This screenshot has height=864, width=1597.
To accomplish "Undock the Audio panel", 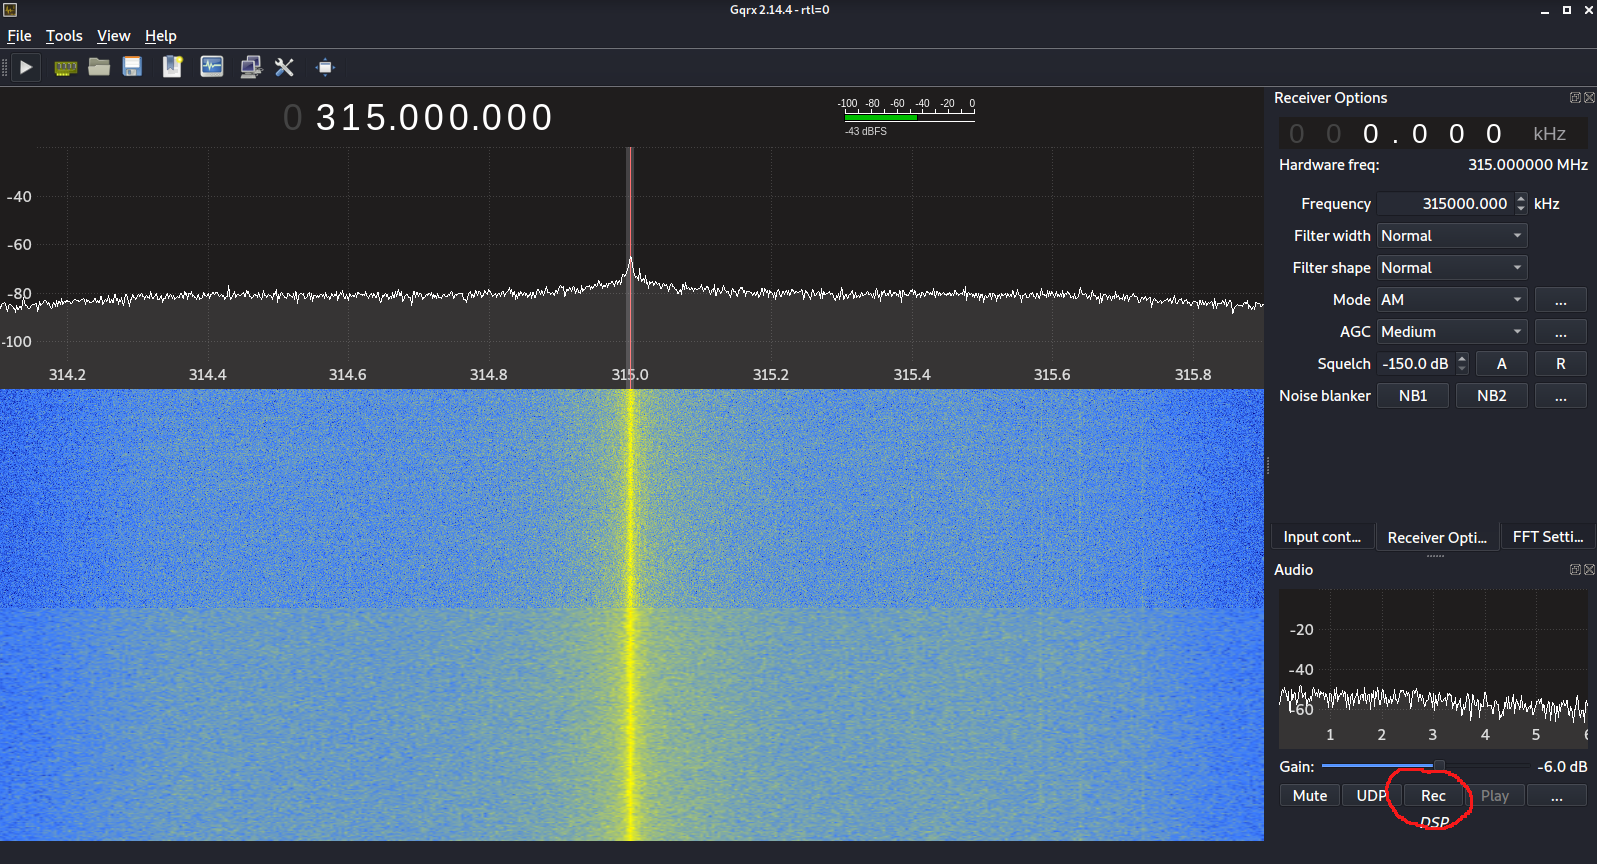I will pos(1575,570).
